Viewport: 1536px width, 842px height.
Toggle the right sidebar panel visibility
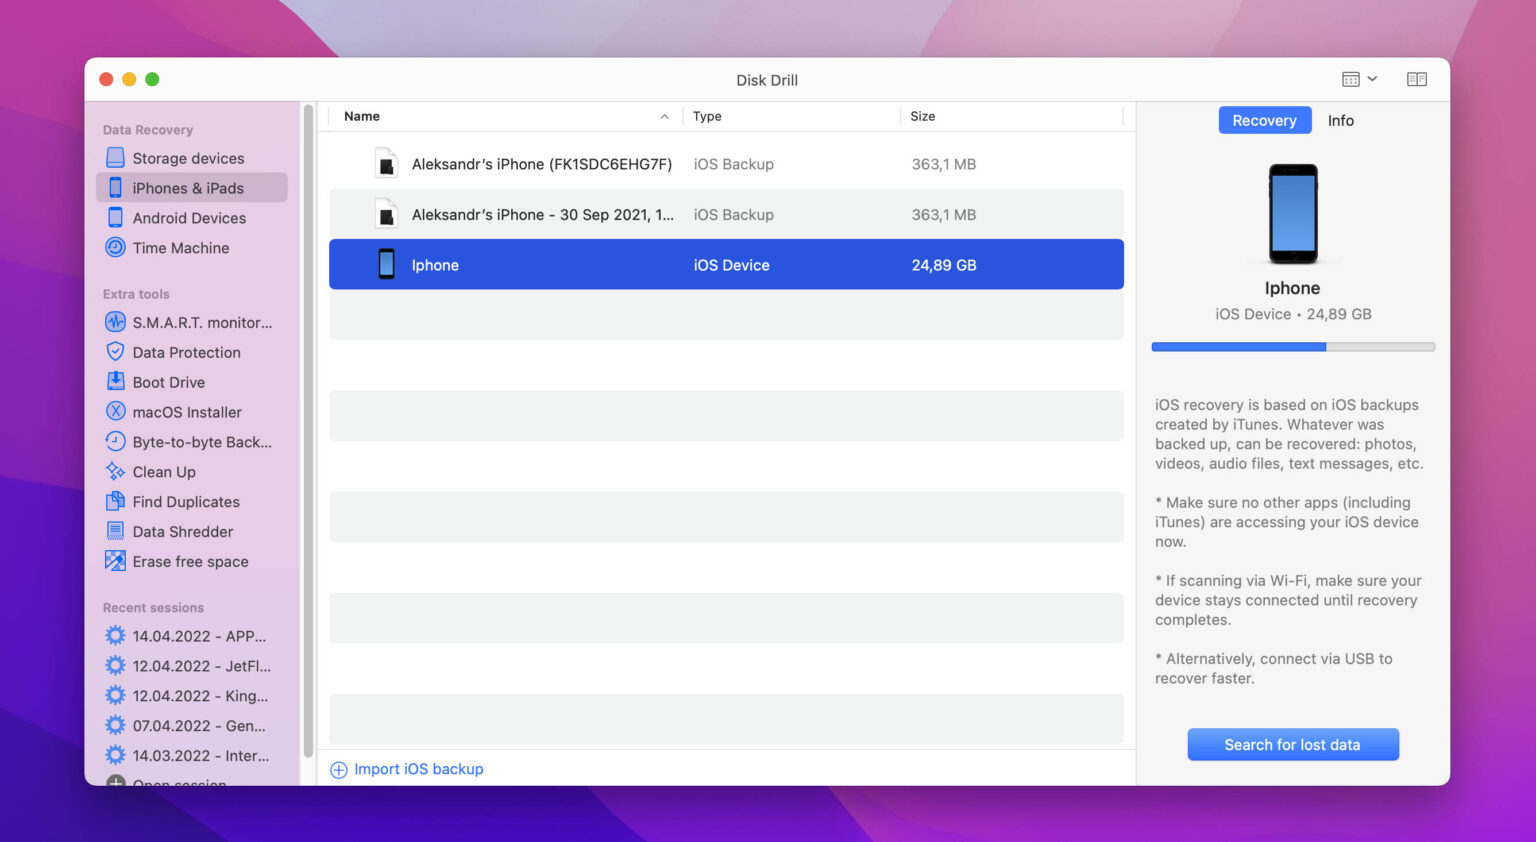1417,78
